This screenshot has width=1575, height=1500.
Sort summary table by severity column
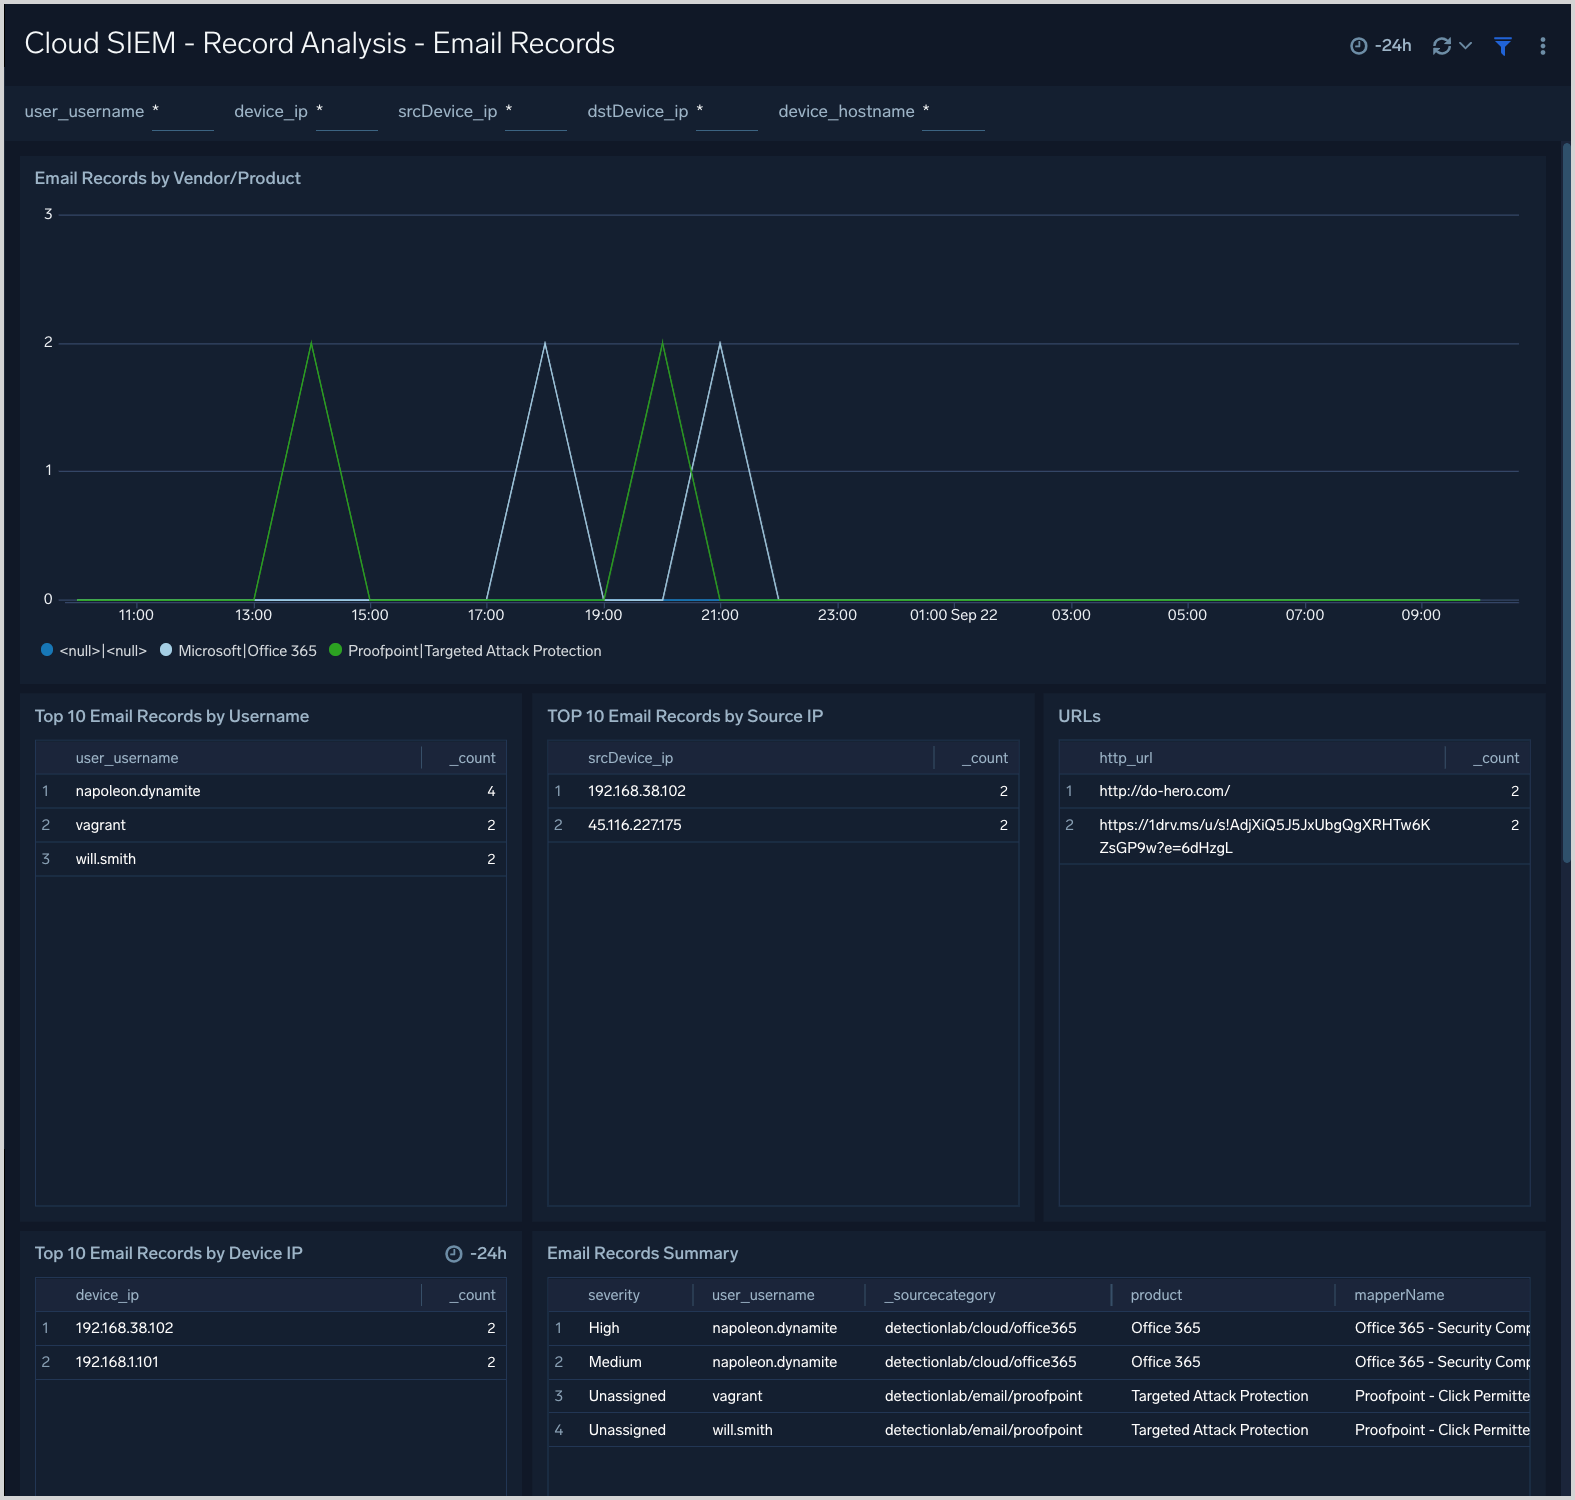tap(614, 1295)
